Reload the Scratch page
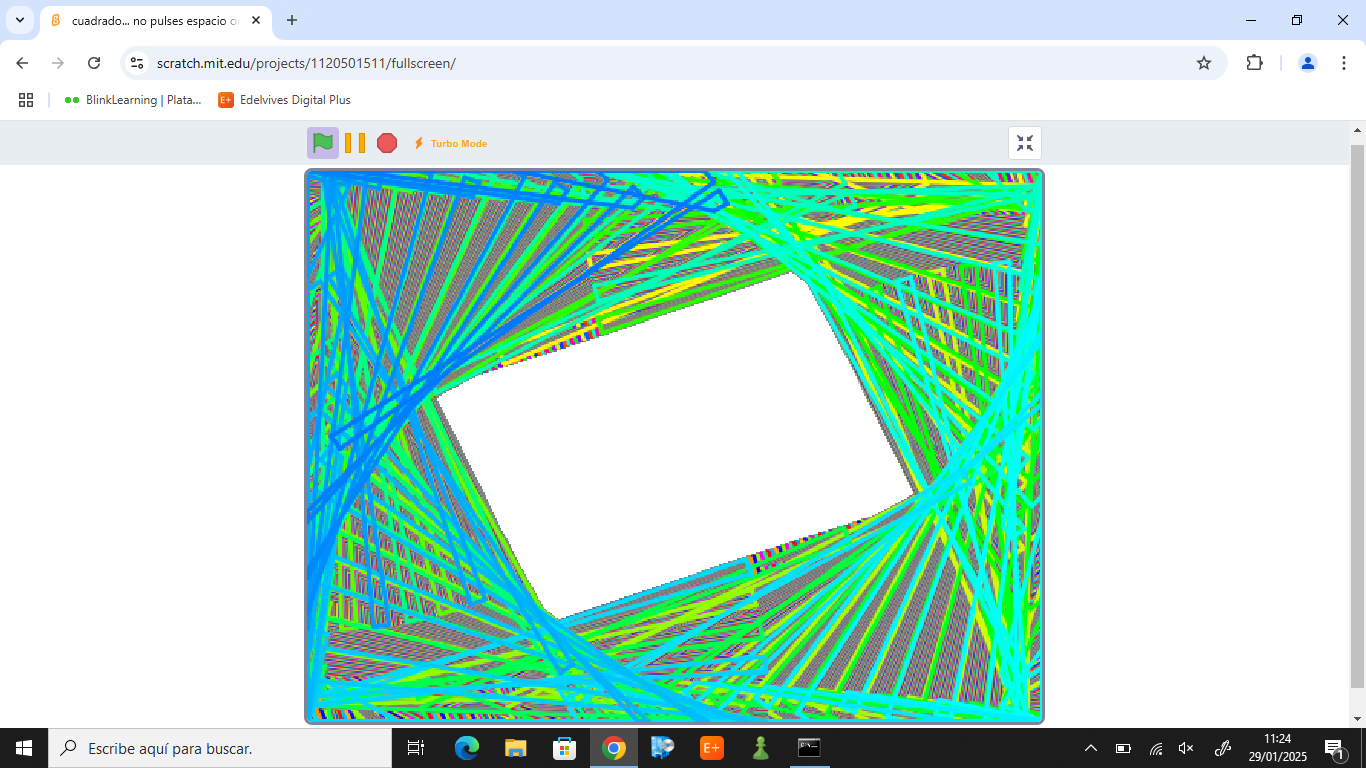1366x768 pixels. click(x=94, y=63)
